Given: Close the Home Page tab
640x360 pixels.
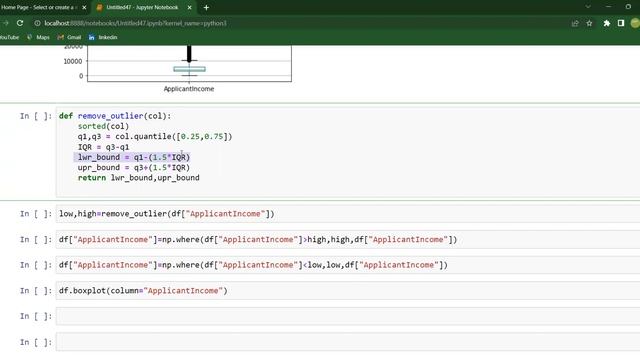Looking at the screenshot, I should click(84, 7).
